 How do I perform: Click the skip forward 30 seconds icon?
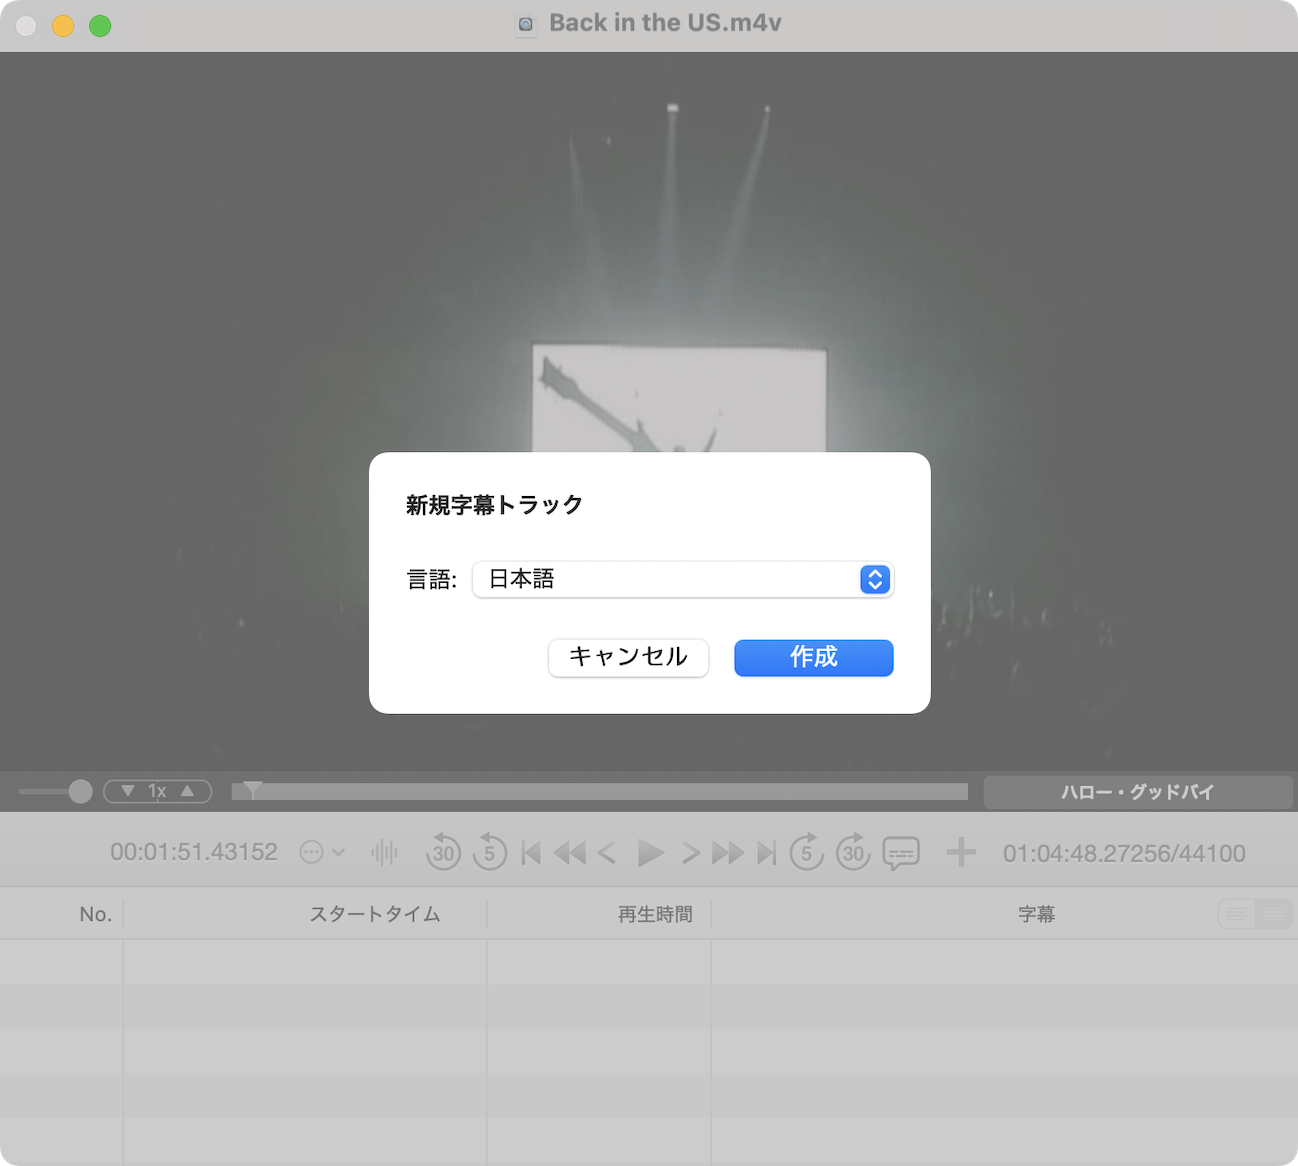tap(852, 853)
